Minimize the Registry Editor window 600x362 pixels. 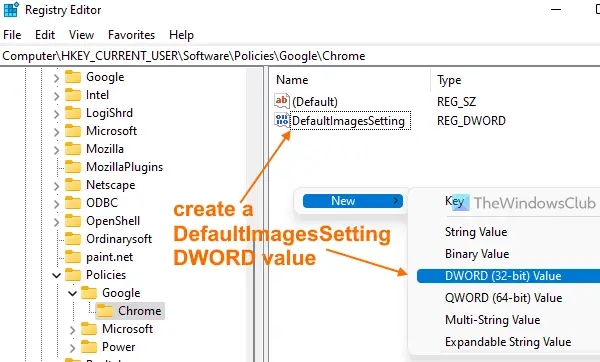coord(556,9)
